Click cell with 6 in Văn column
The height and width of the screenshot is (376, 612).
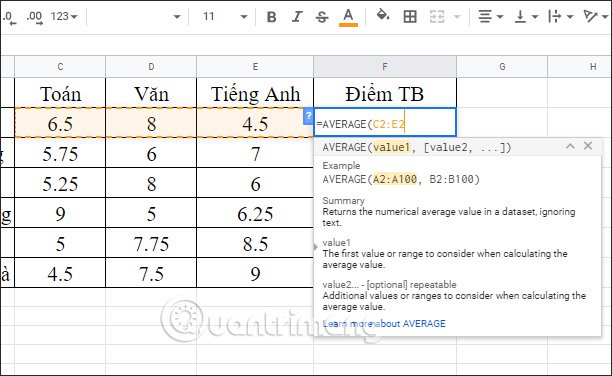(151, 153)
